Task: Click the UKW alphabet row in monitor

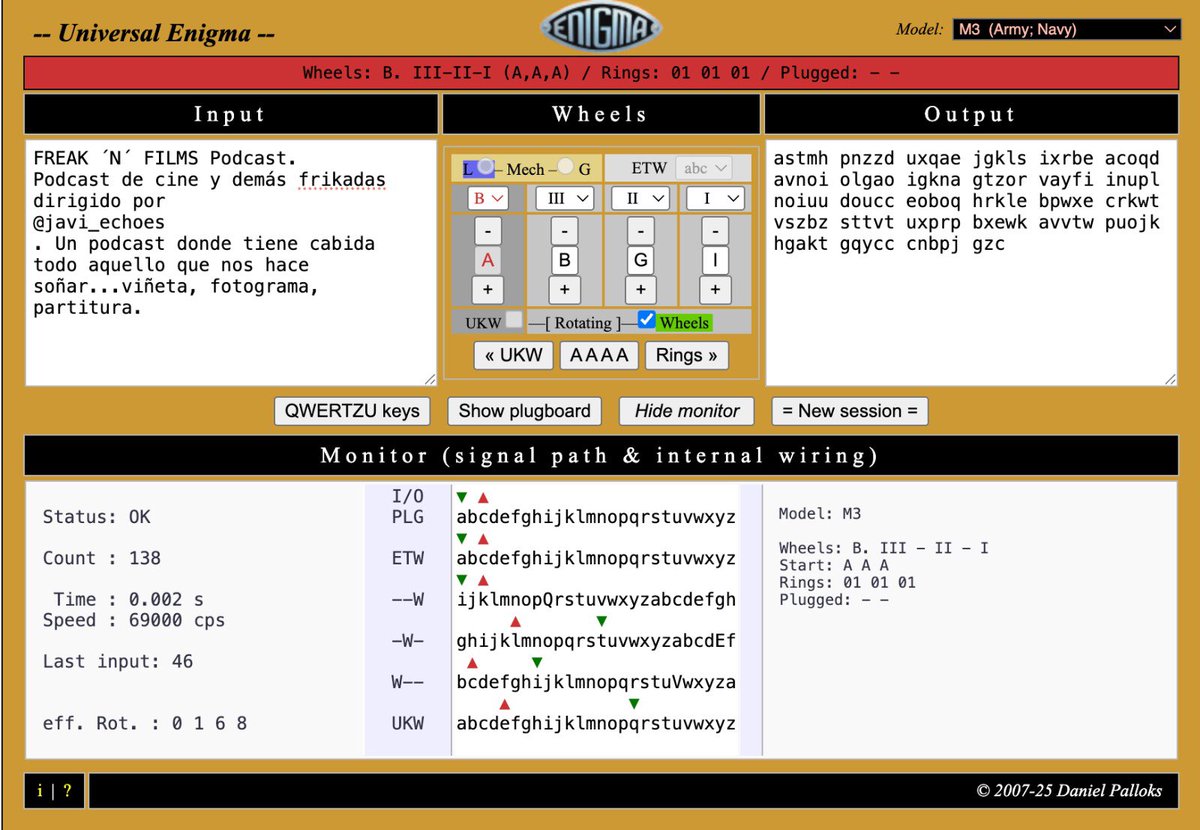Action: [x=596, y=723]
